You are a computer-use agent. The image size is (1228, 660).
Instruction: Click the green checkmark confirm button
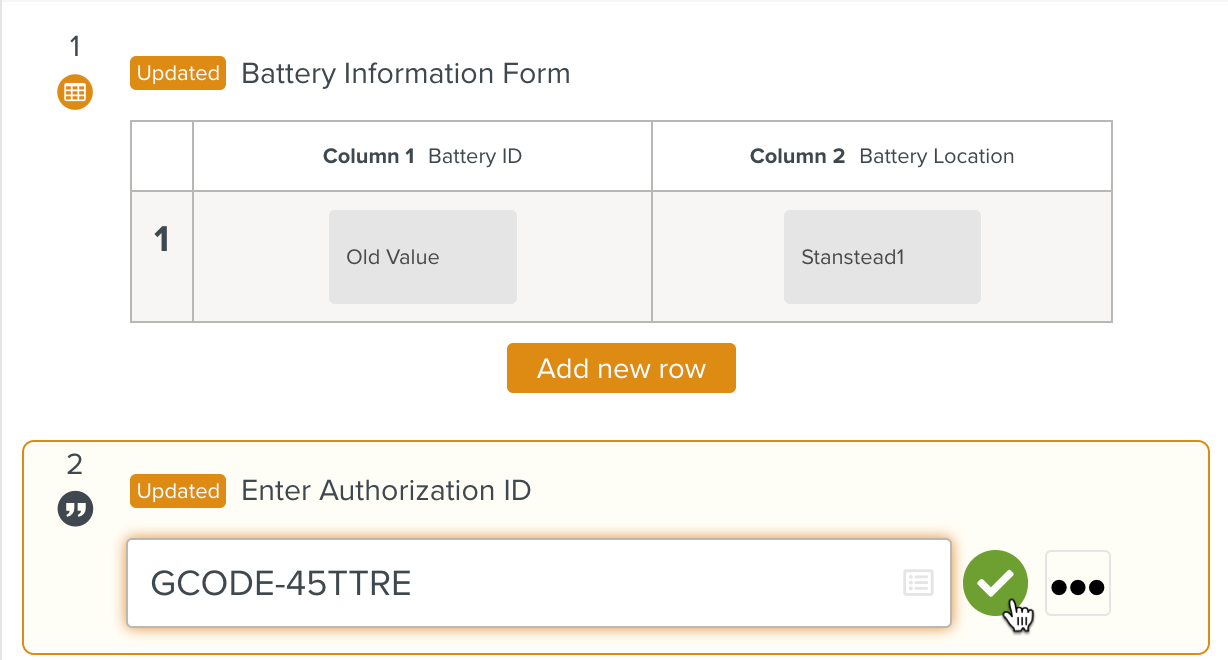[995, 583]
